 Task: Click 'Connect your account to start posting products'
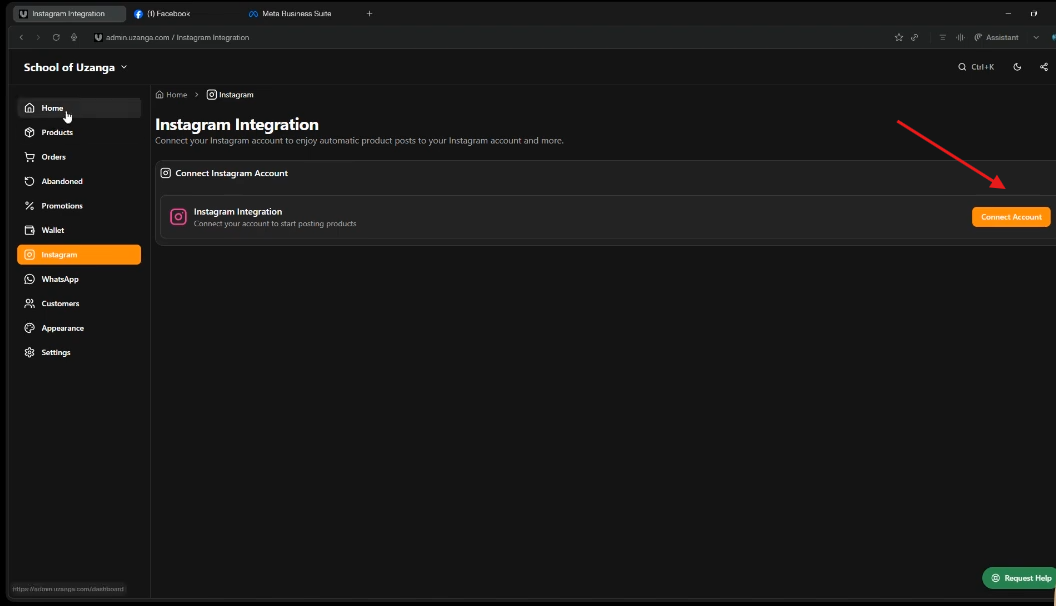coord(275,224)
